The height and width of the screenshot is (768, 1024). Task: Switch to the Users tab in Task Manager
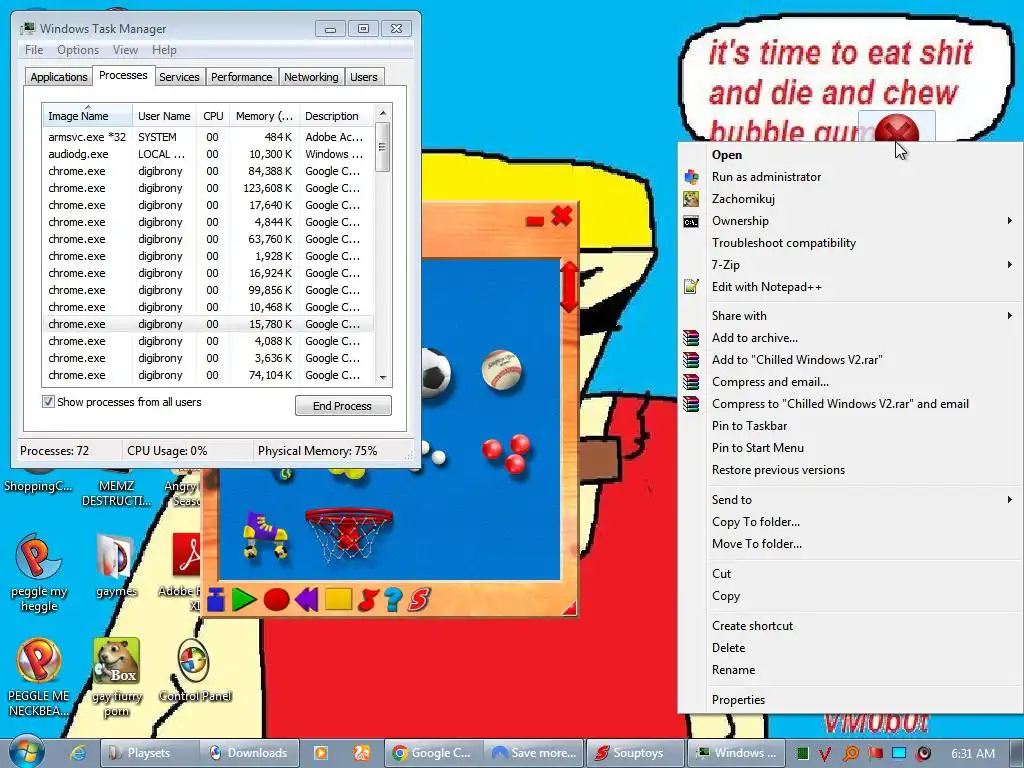coord(363,77)
